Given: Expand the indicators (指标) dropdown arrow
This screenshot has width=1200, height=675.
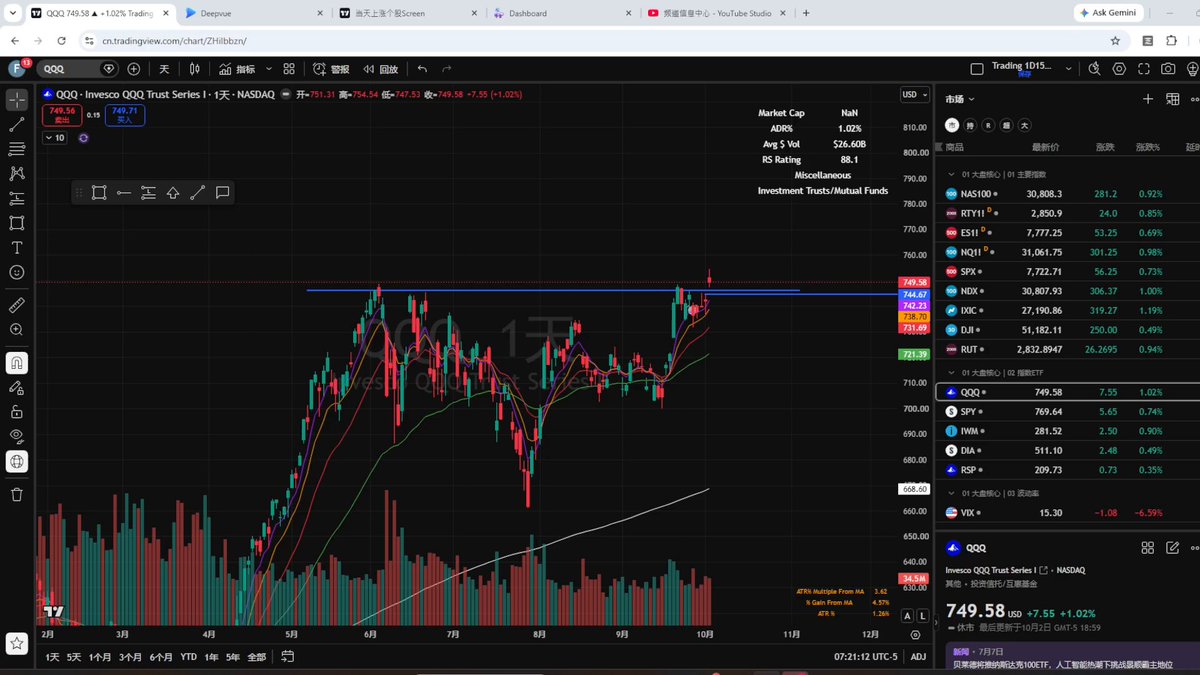Looking at the screenshot, I should click(x=266, y=69).
